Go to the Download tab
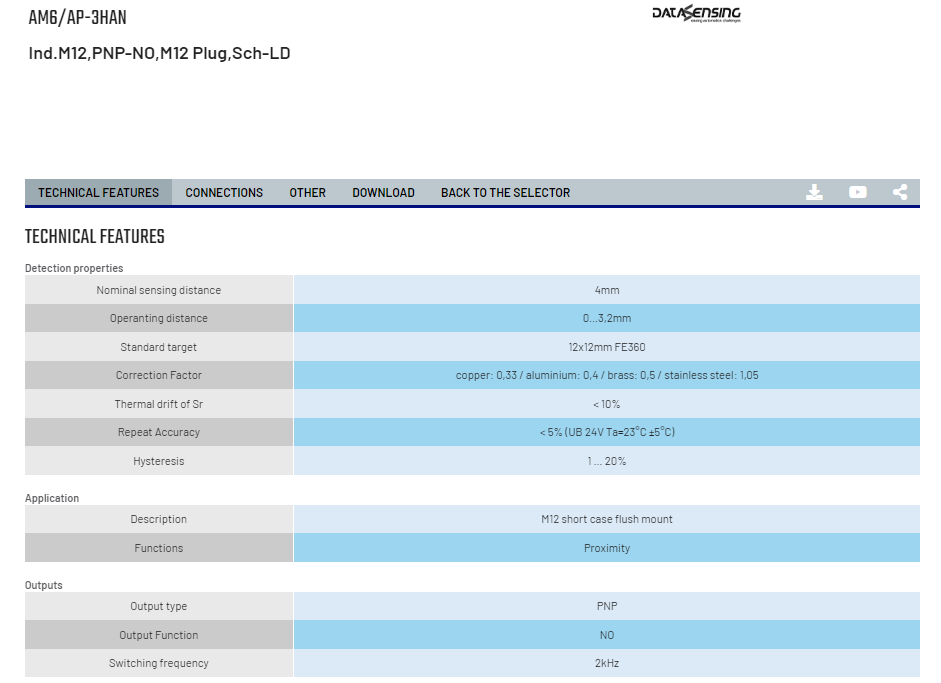 coord(383,193)
